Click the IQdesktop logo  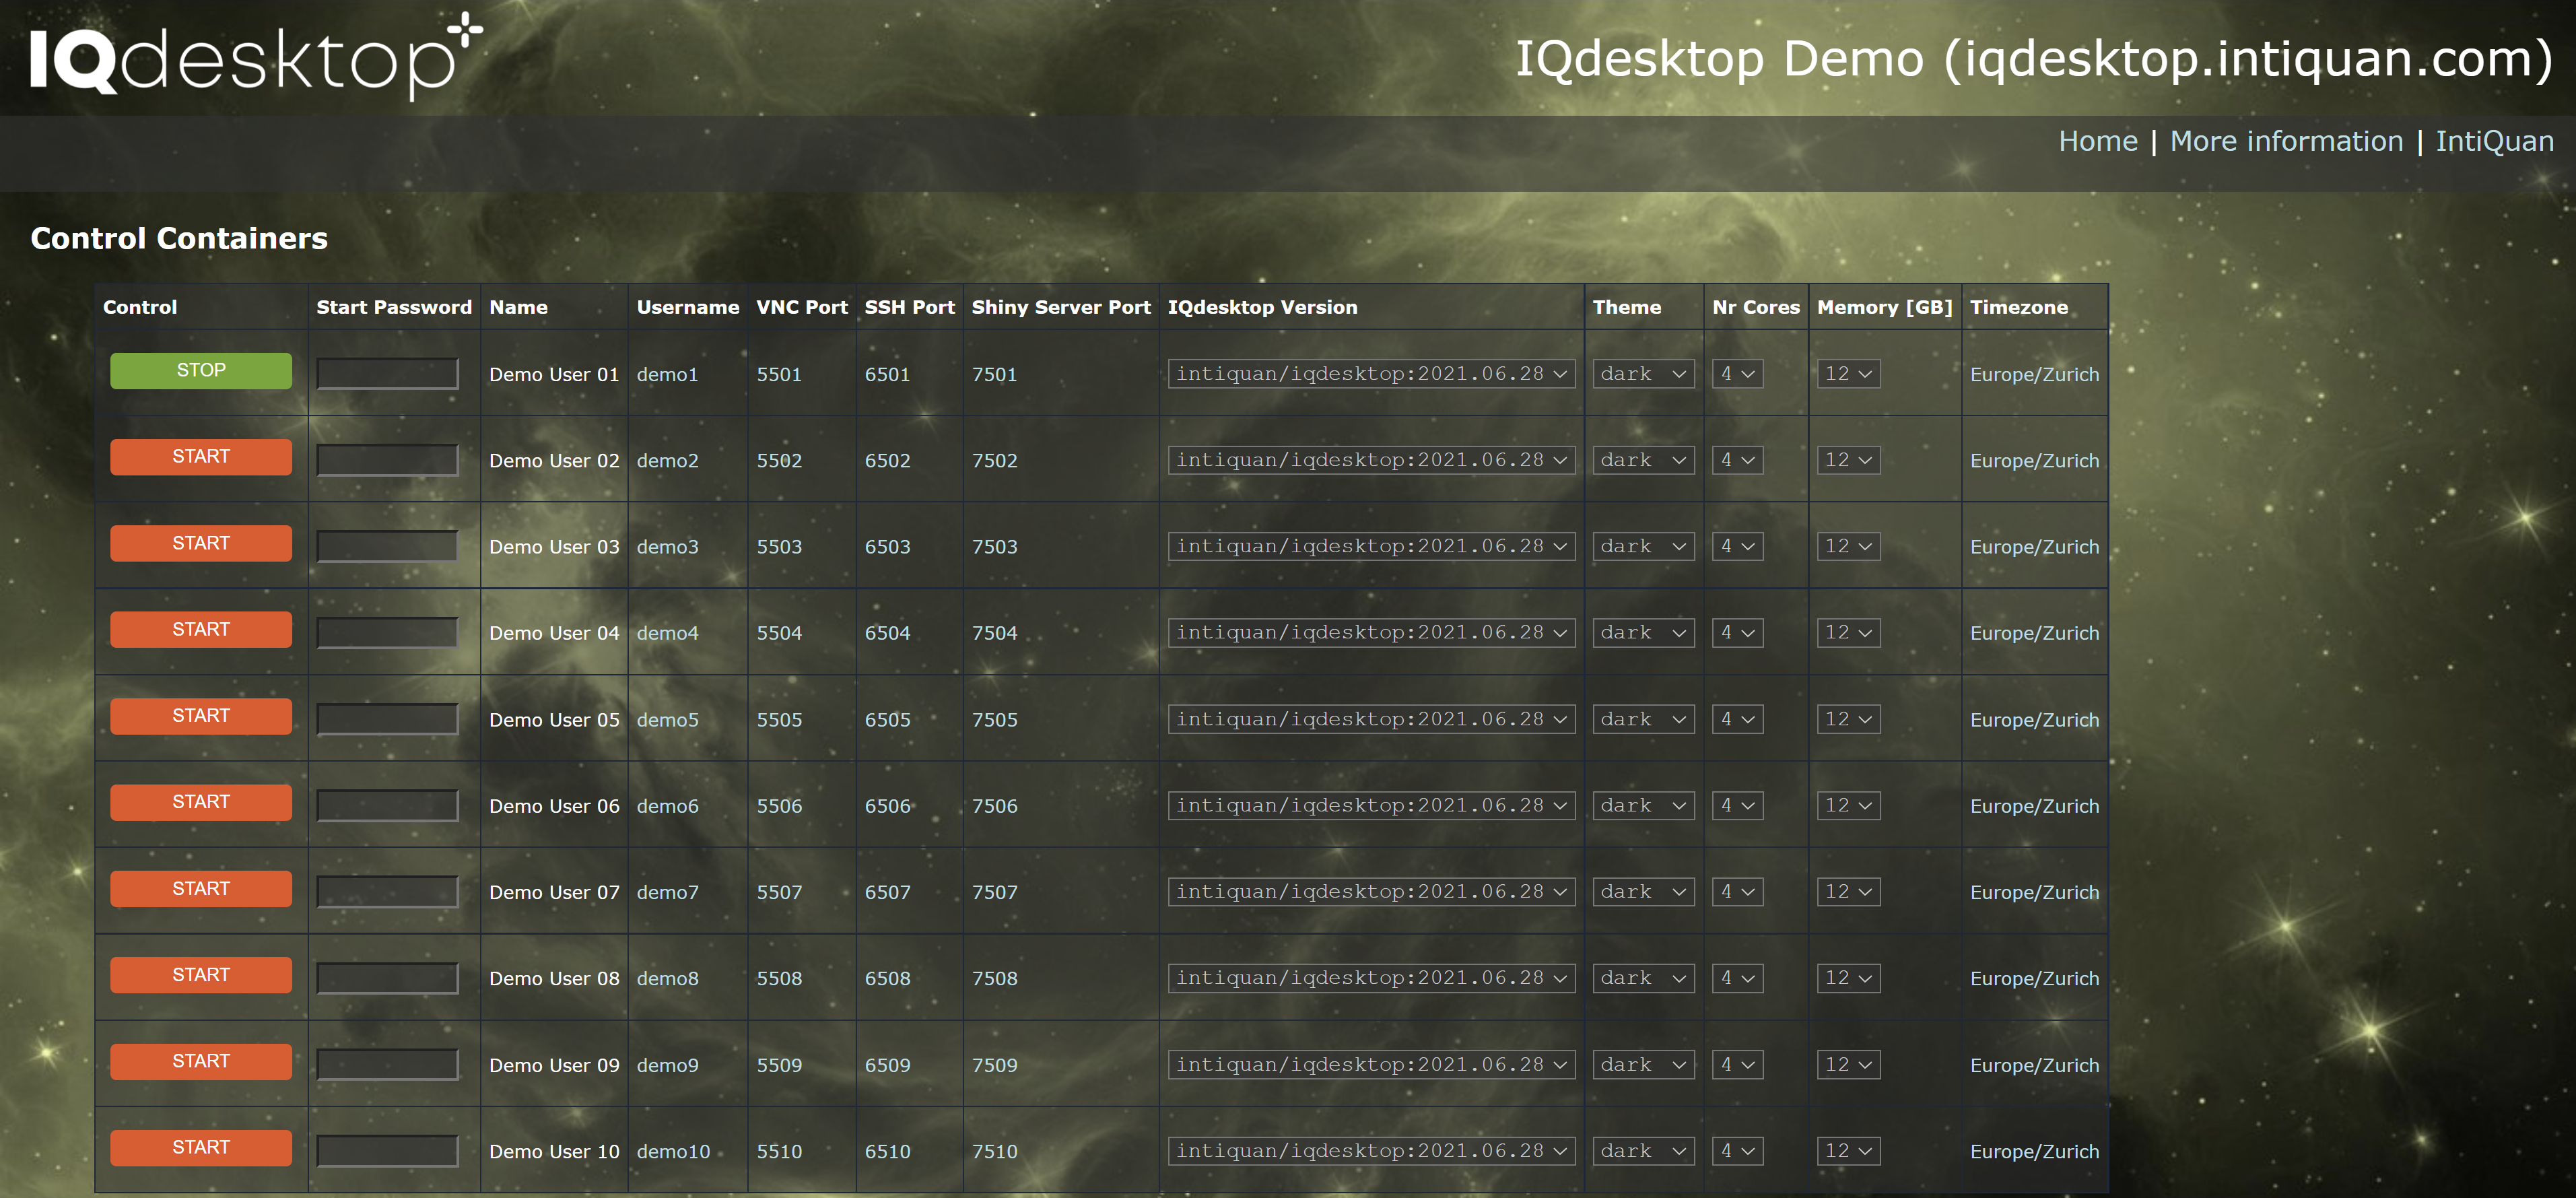(256, 56)
